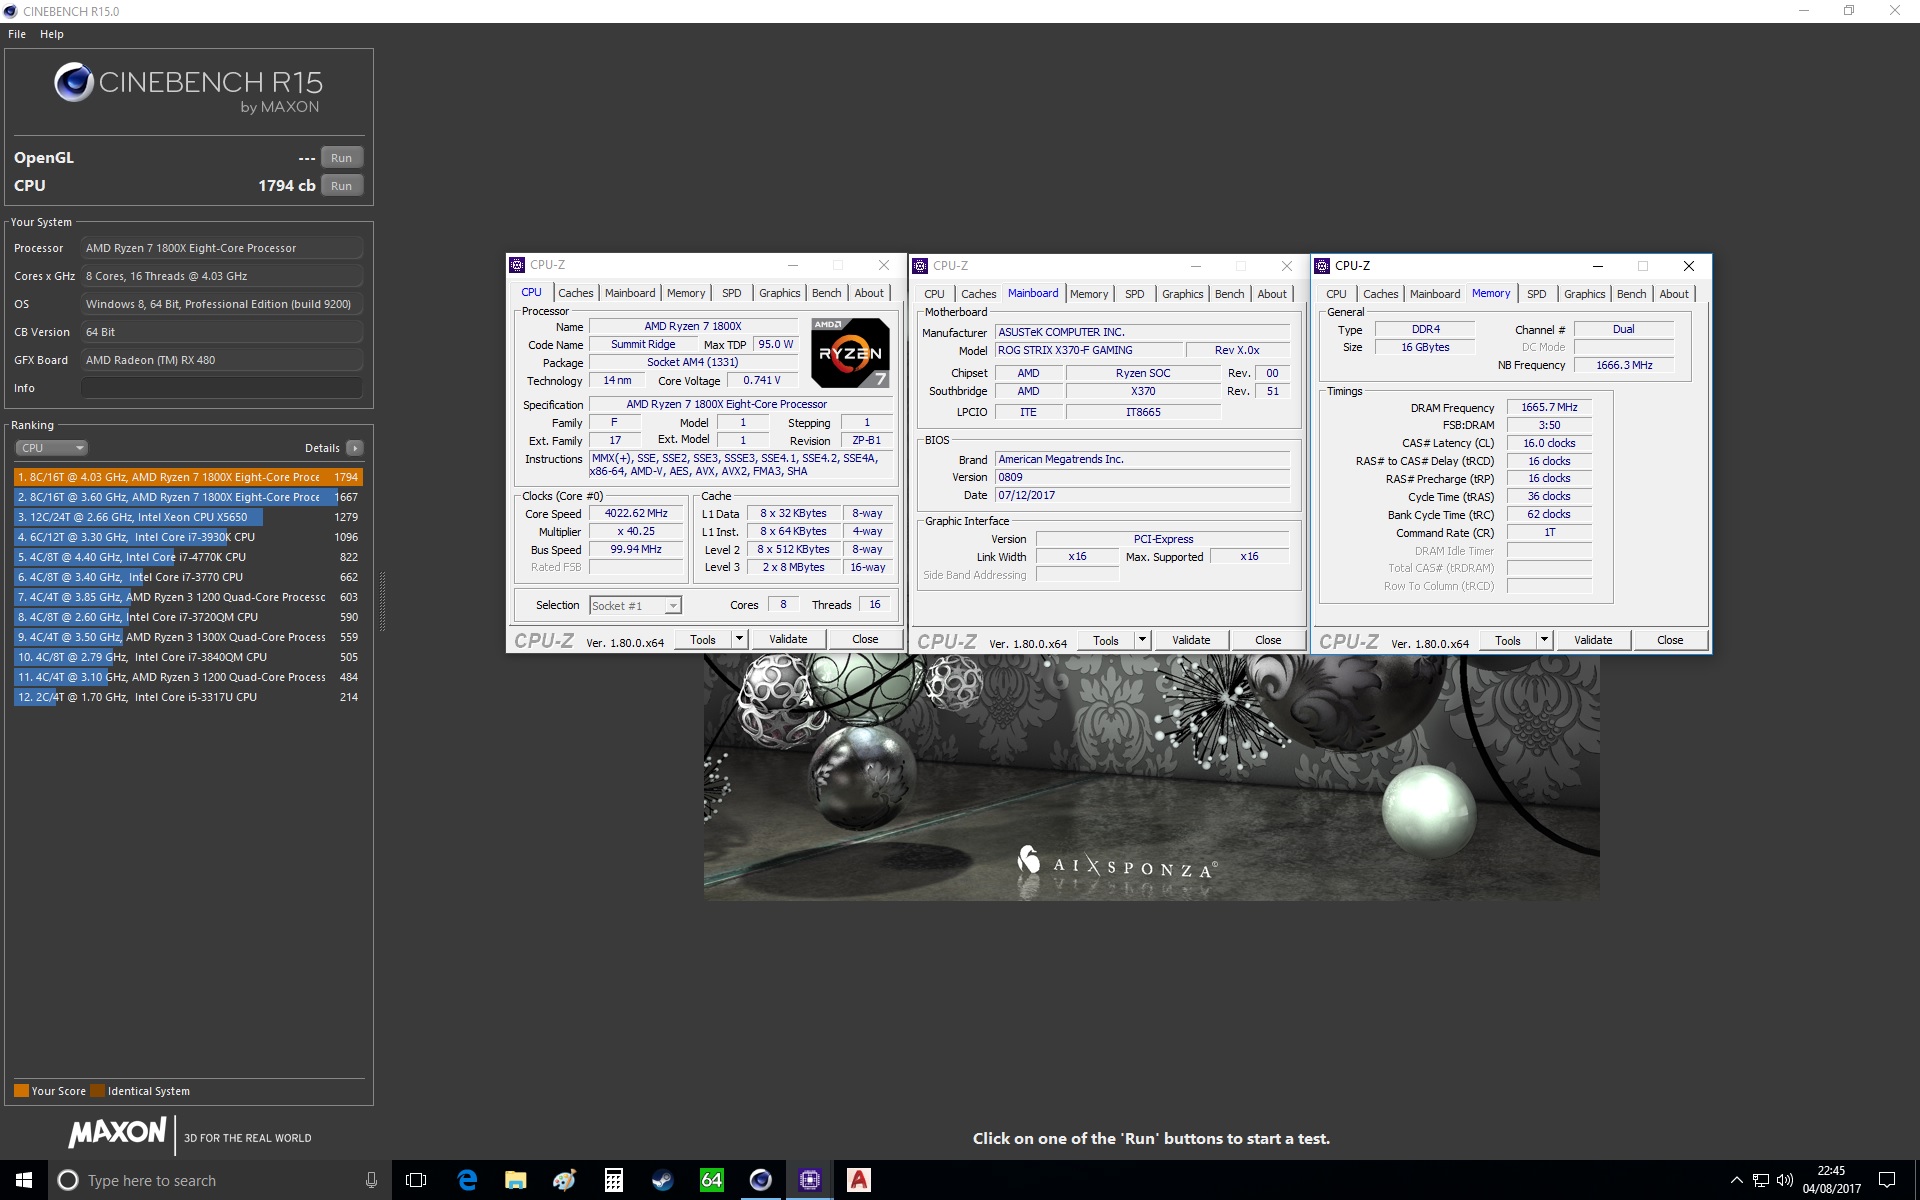This screenshot has width=1920, height=1200.
Task: Switch to Caches tab in first CPU-Z
Action: point(575,293)
